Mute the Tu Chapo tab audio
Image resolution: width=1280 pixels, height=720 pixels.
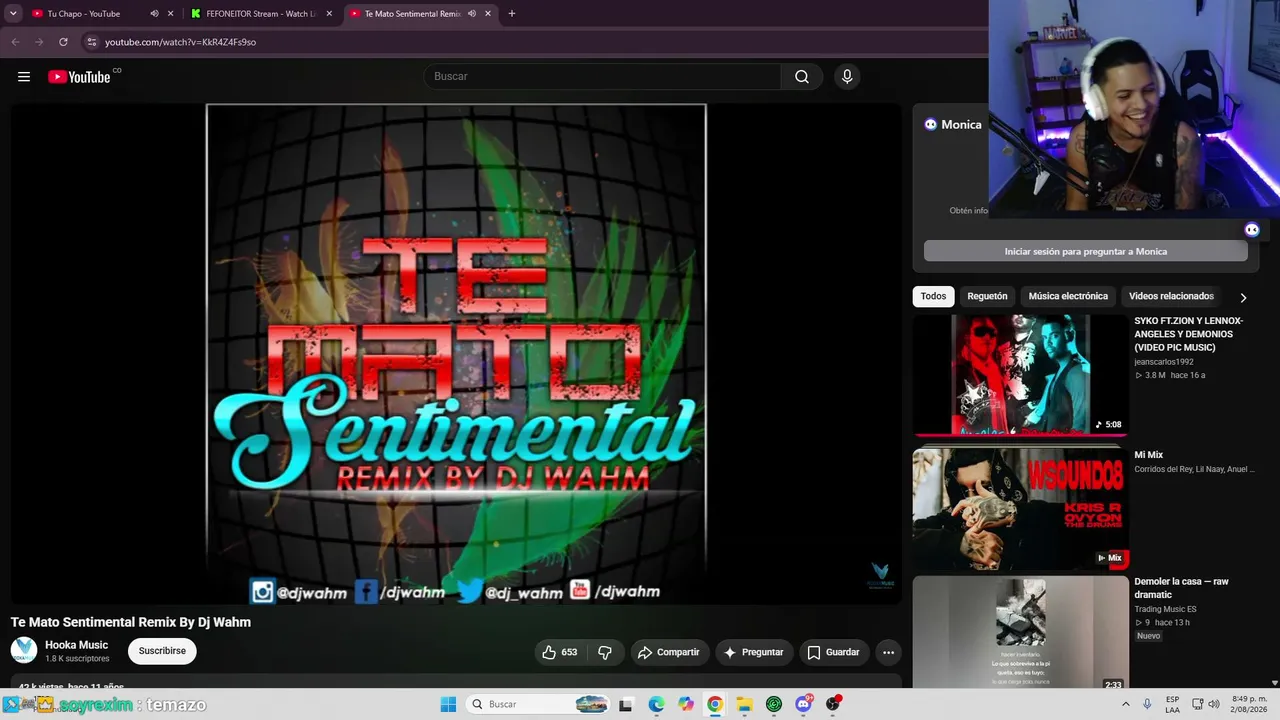154,14
